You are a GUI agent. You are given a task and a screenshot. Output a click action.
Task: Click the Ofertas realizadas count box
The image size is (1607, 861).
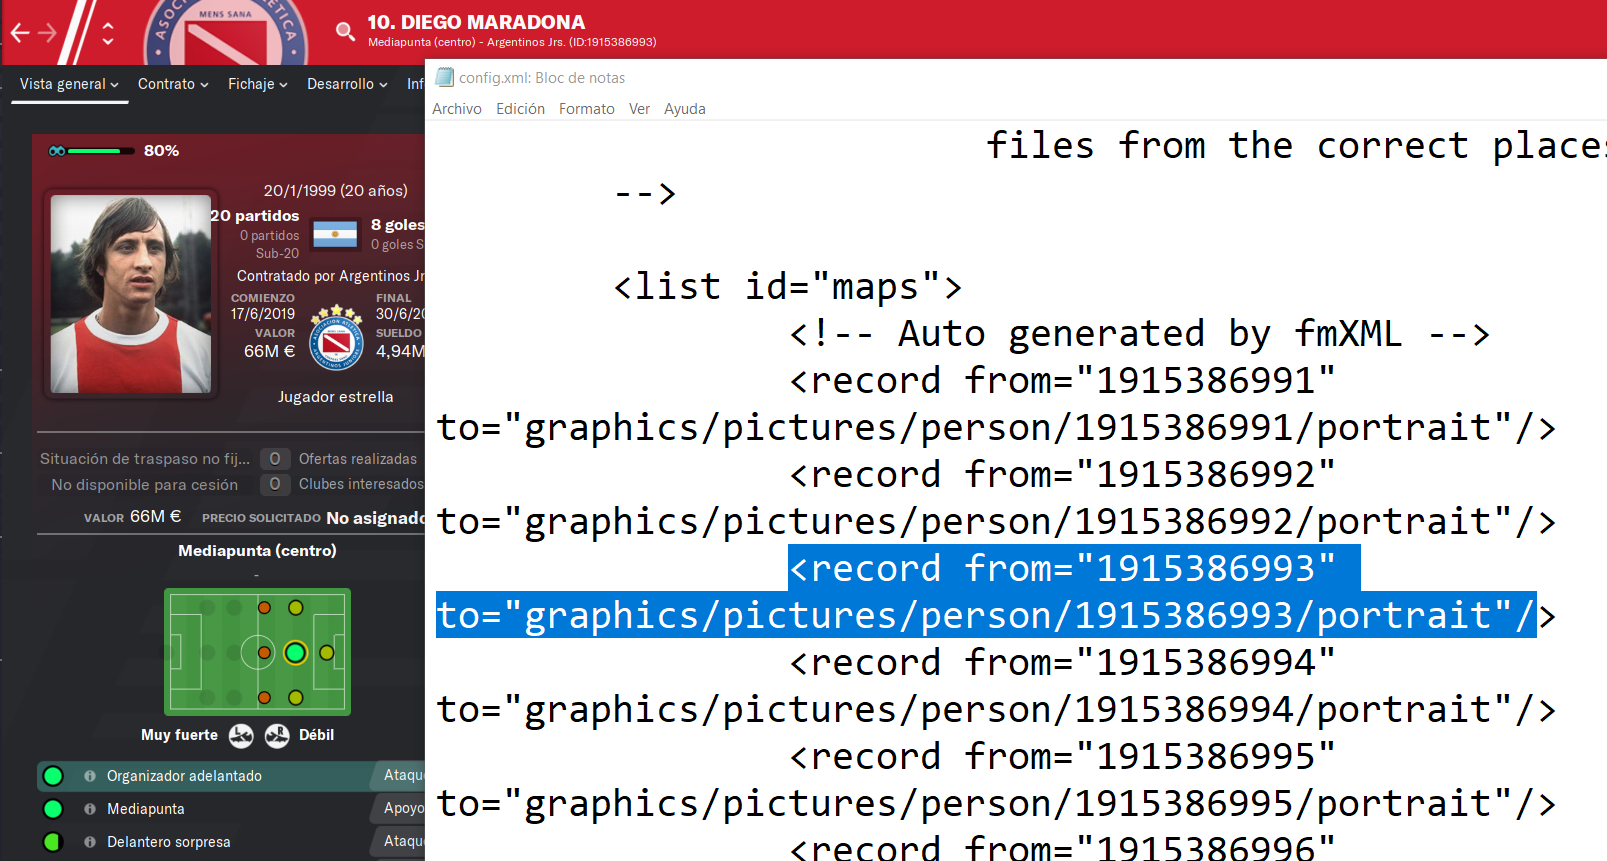click(x=275, y=459)
